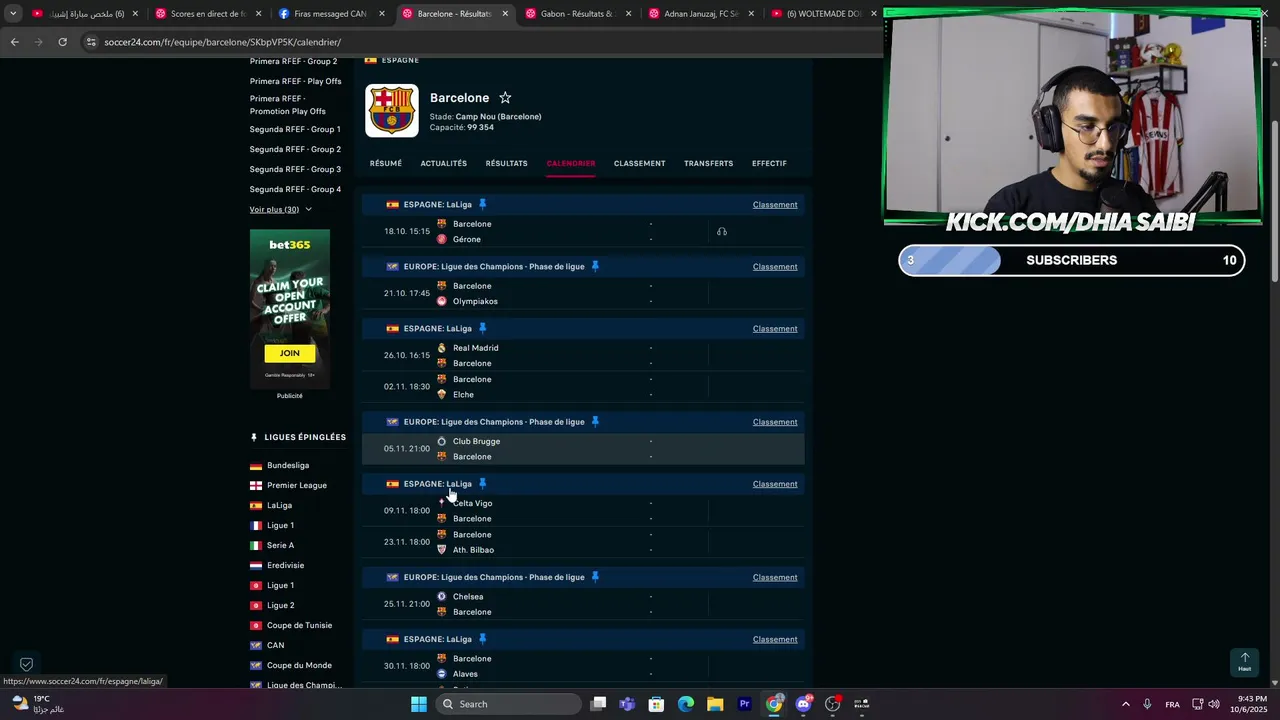This screenshot has height=720, width=1280.
Task: Open the tab search dropdown arrow
Action: coord(13,14)
